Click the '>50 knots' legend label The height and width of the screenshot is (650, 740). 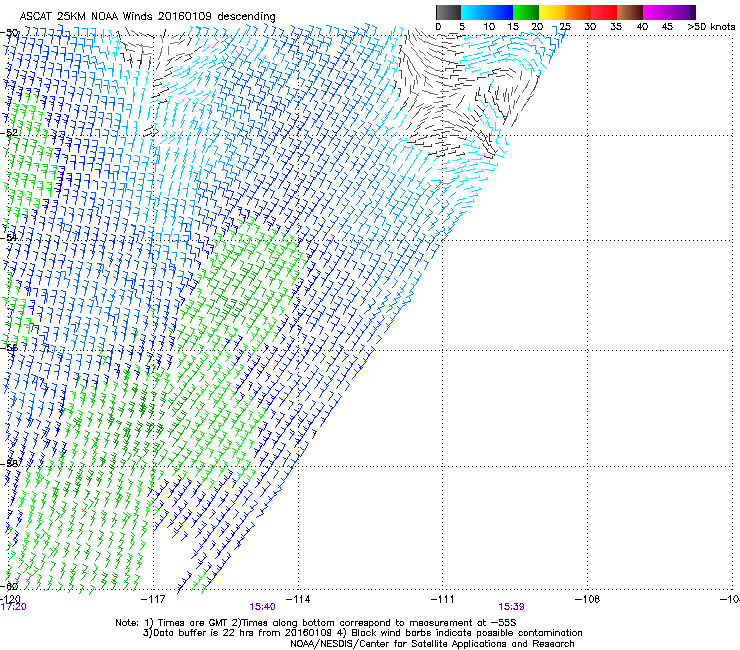click(x=711, y=27)
